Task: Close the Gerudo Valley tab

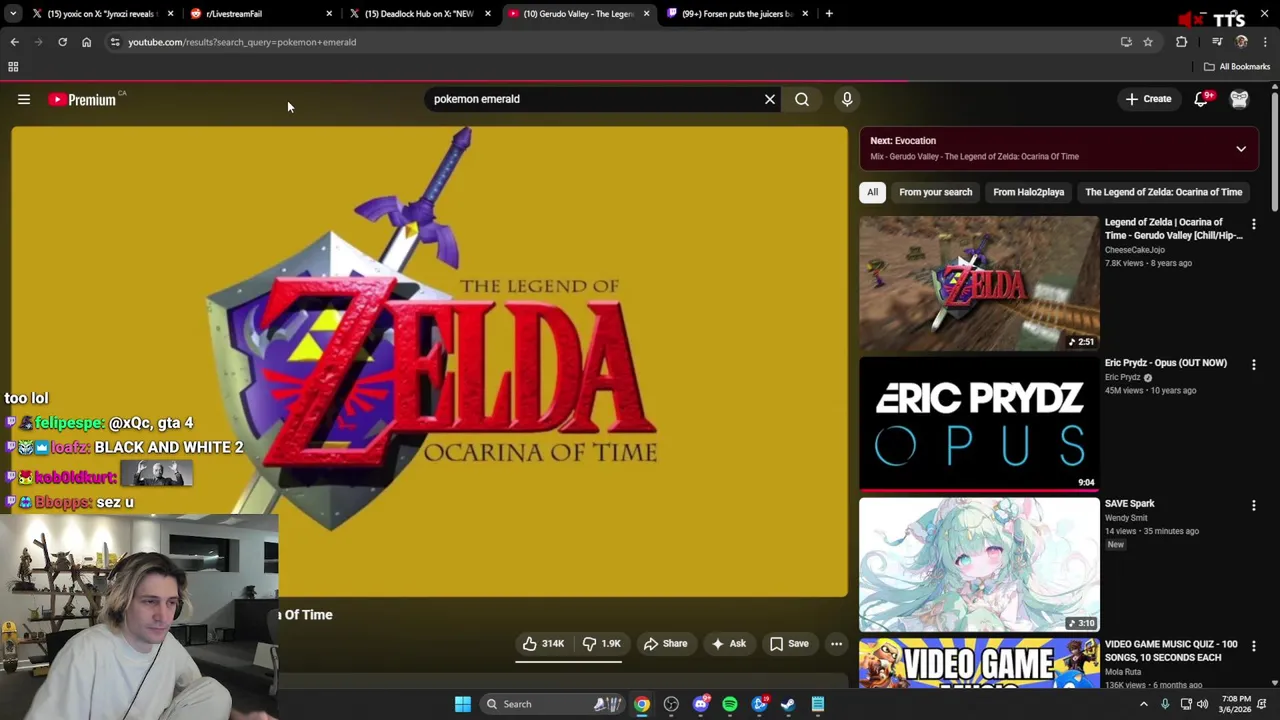Action: pos(646,14)
